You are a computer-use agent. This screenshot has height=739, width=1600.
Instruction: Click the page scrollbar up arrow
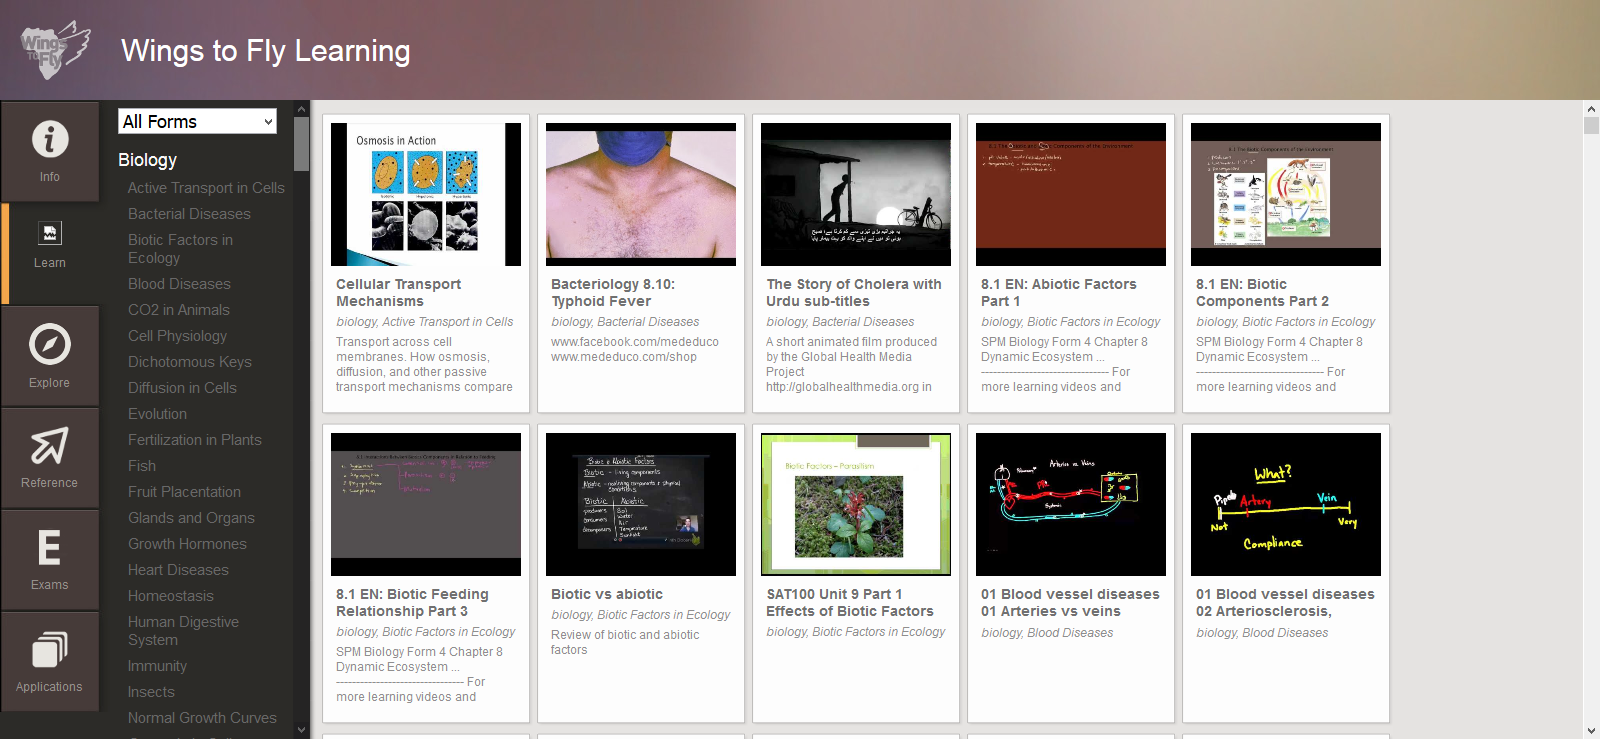[1591, 108]
